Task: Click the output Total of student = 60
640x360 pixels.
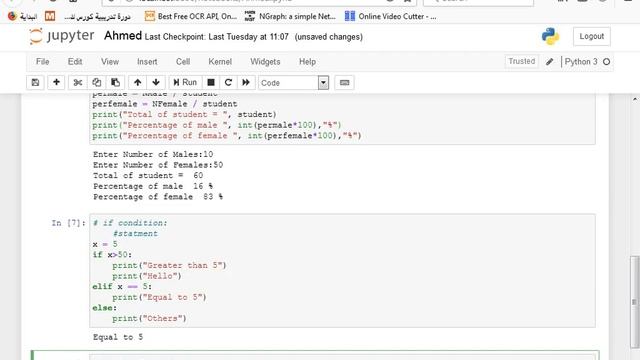Action: tap(148, 176)
